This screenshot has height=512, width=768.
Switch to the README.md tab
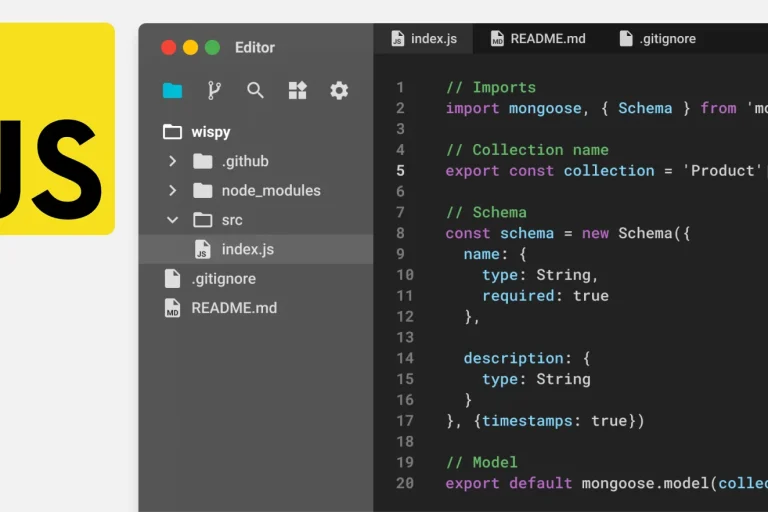538,38
